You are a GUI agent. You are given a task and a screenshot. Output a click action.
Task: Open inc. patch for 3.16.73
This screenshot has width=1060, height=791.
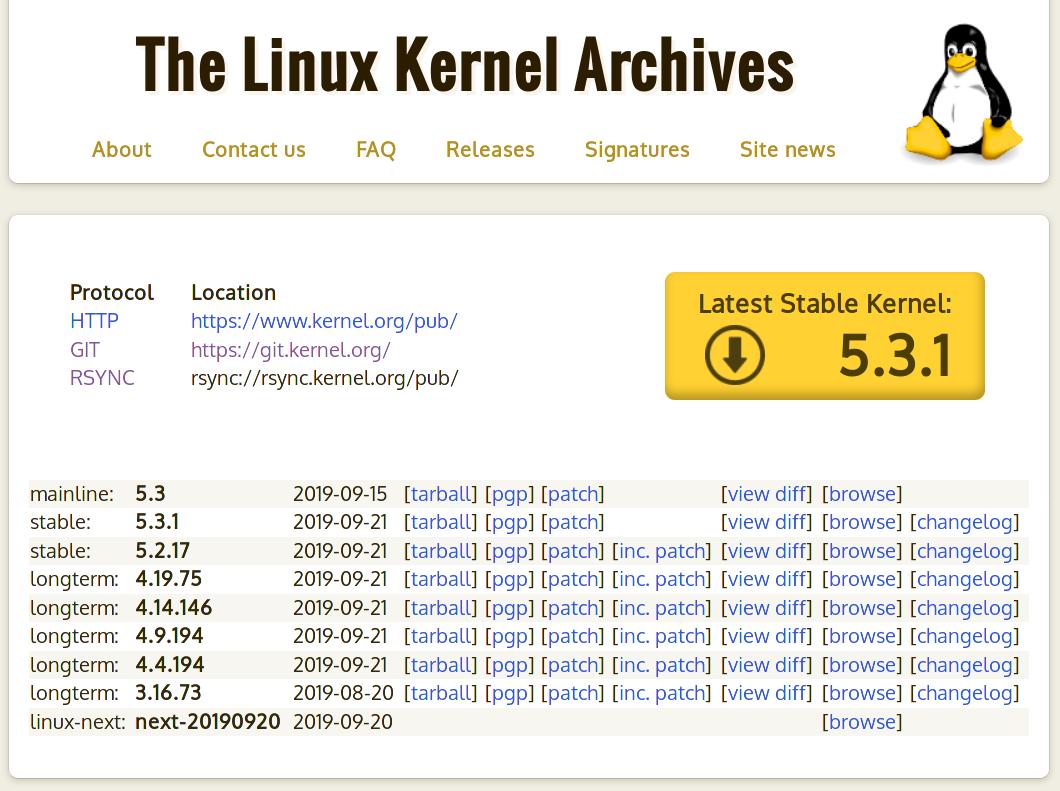662,693
